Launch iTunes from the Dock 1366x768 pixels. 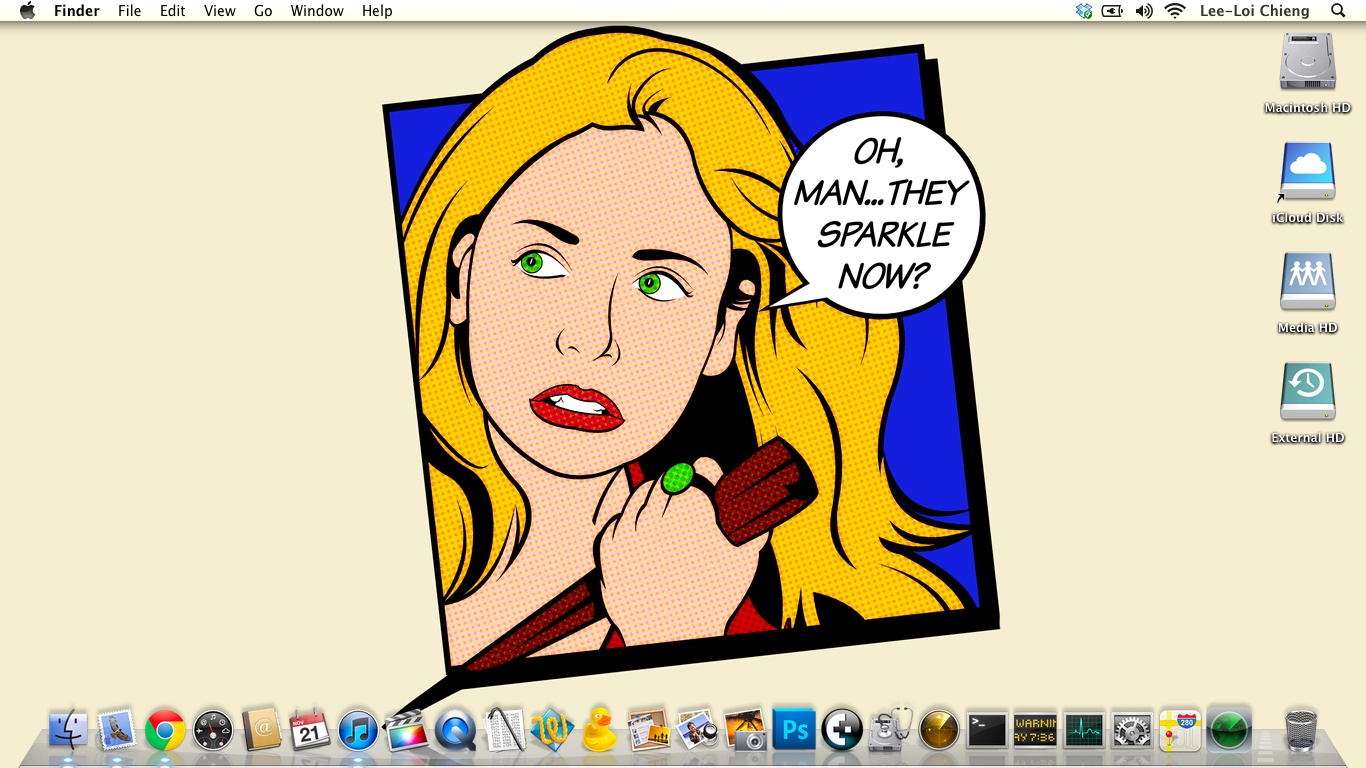pos(358,730)
